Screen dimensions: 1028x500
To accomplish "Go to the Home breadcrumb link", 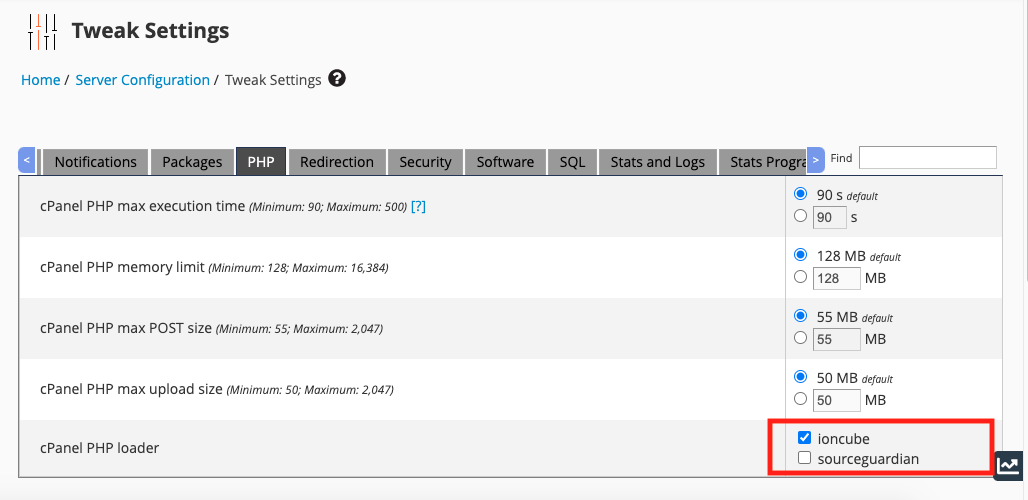I will pyautogui.click(x=40, y=80).
